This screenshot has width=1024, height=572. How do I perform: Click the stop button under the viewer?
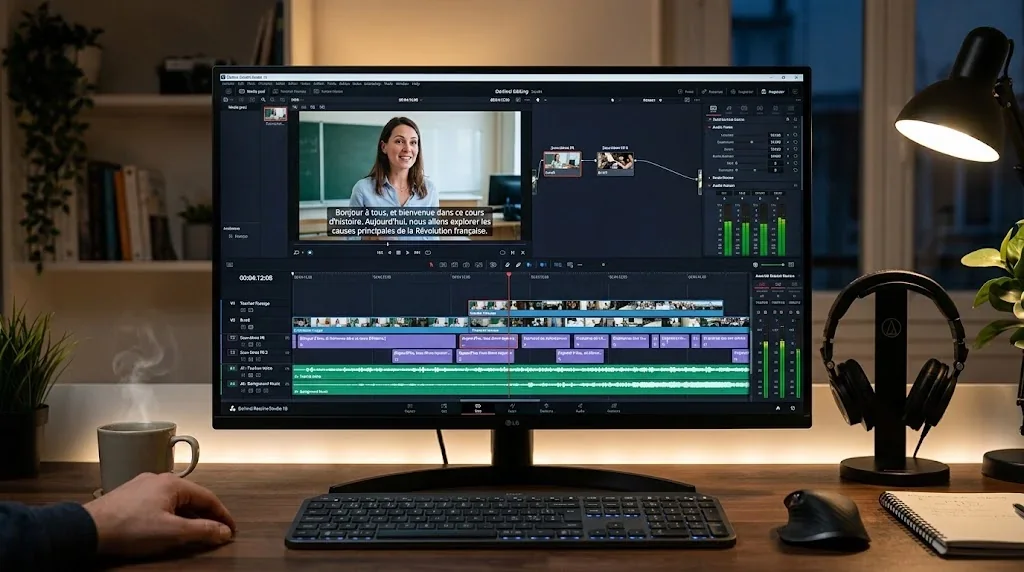pos(398,253)
